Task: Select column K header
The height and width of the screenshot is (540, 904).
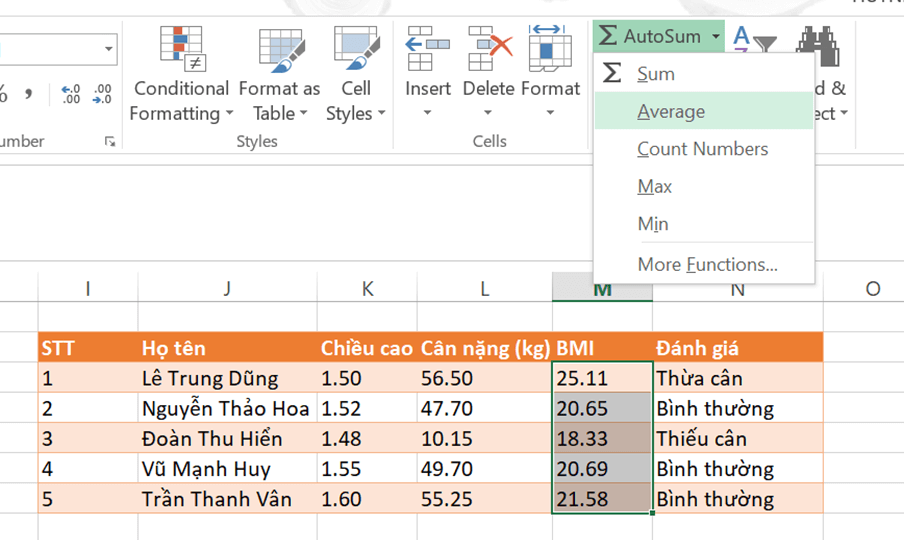Action: pyautogui.click(x=367, y=288)
